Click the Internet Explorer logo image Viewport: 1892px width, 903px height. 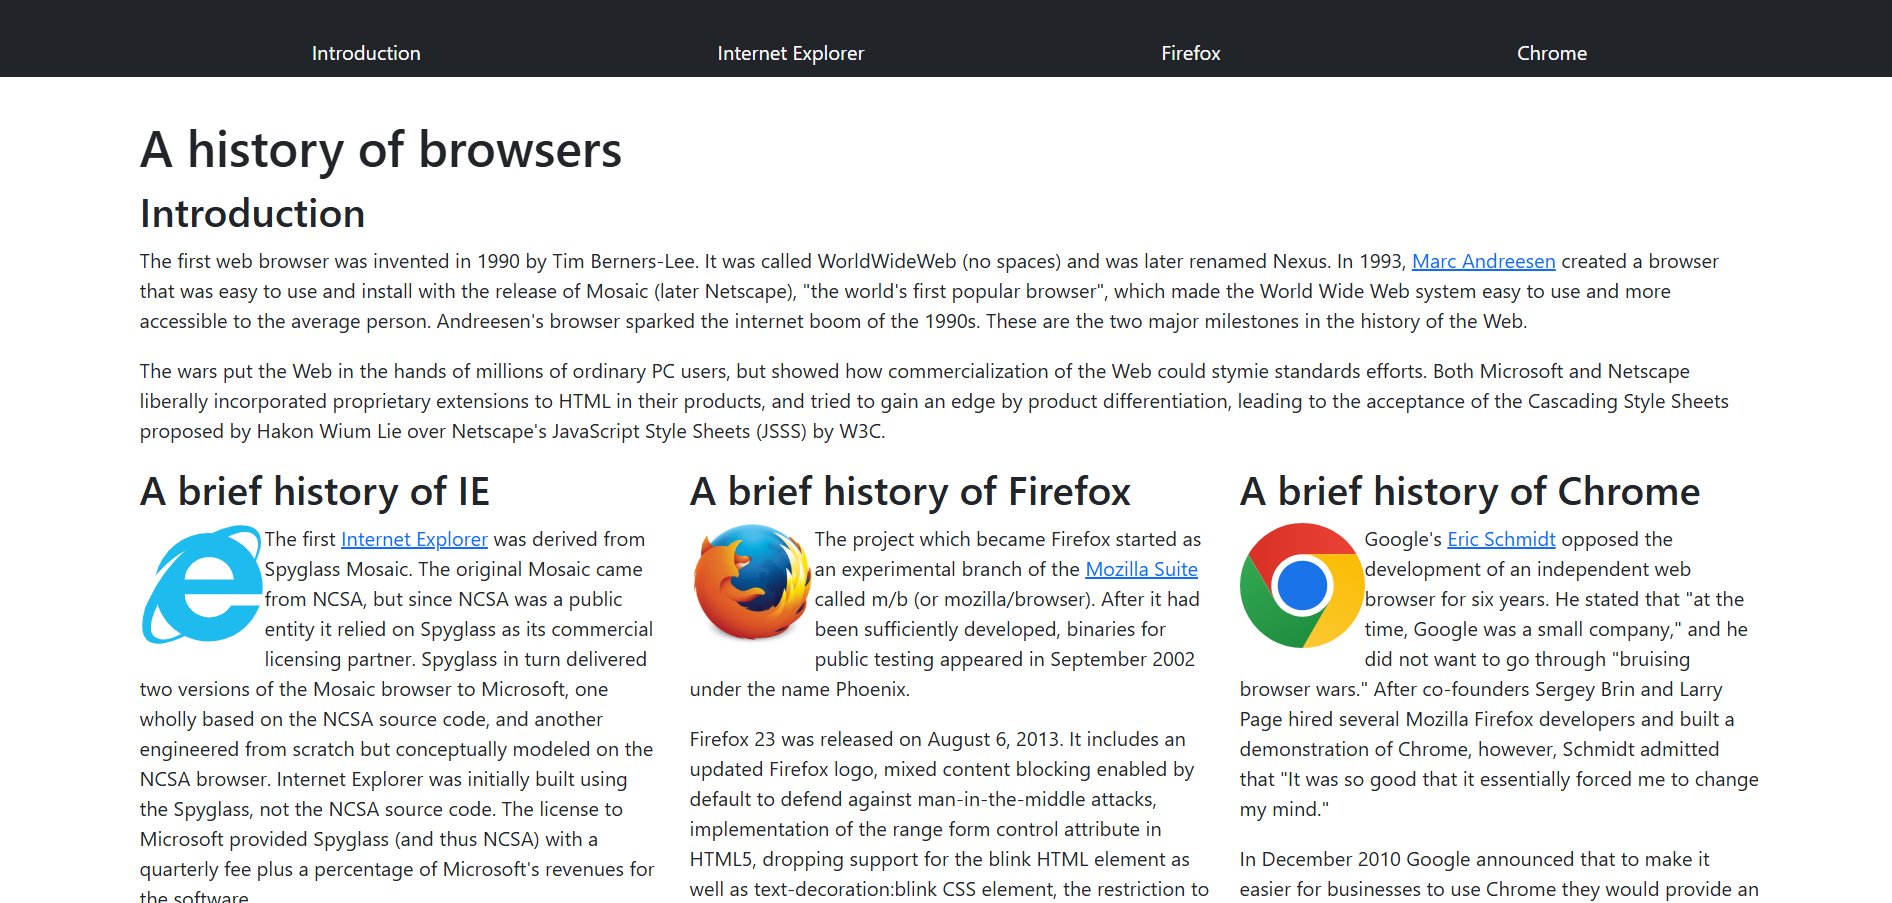tap(201, 585)
